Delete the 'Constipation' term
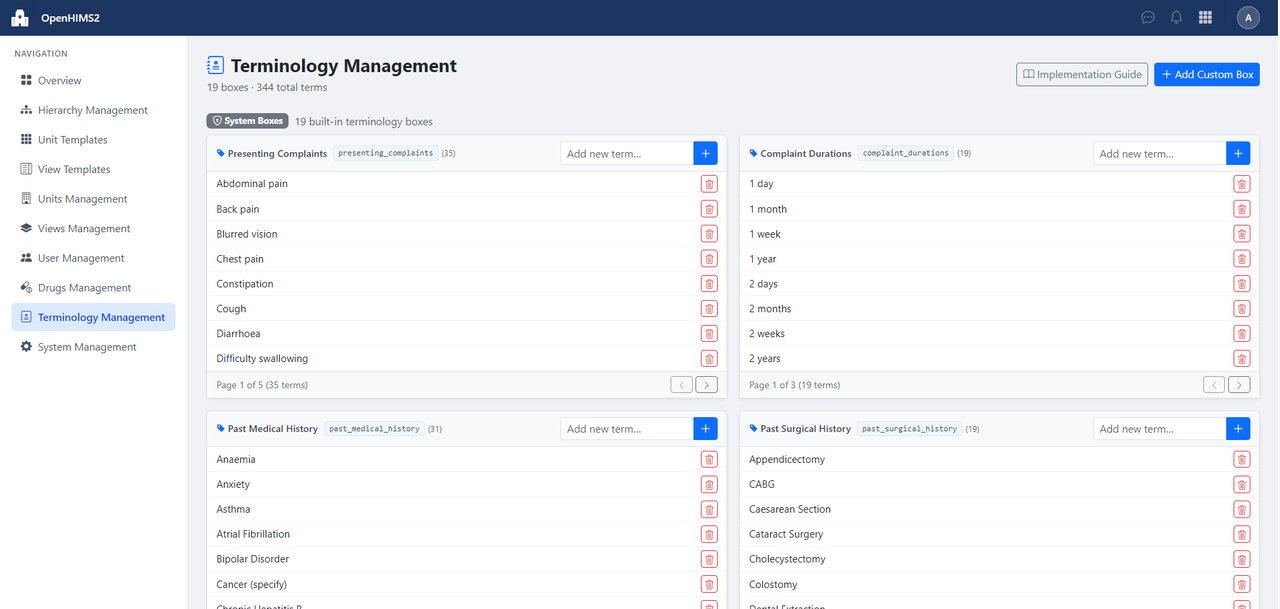 pyautogui.click(x=709, y=284)
